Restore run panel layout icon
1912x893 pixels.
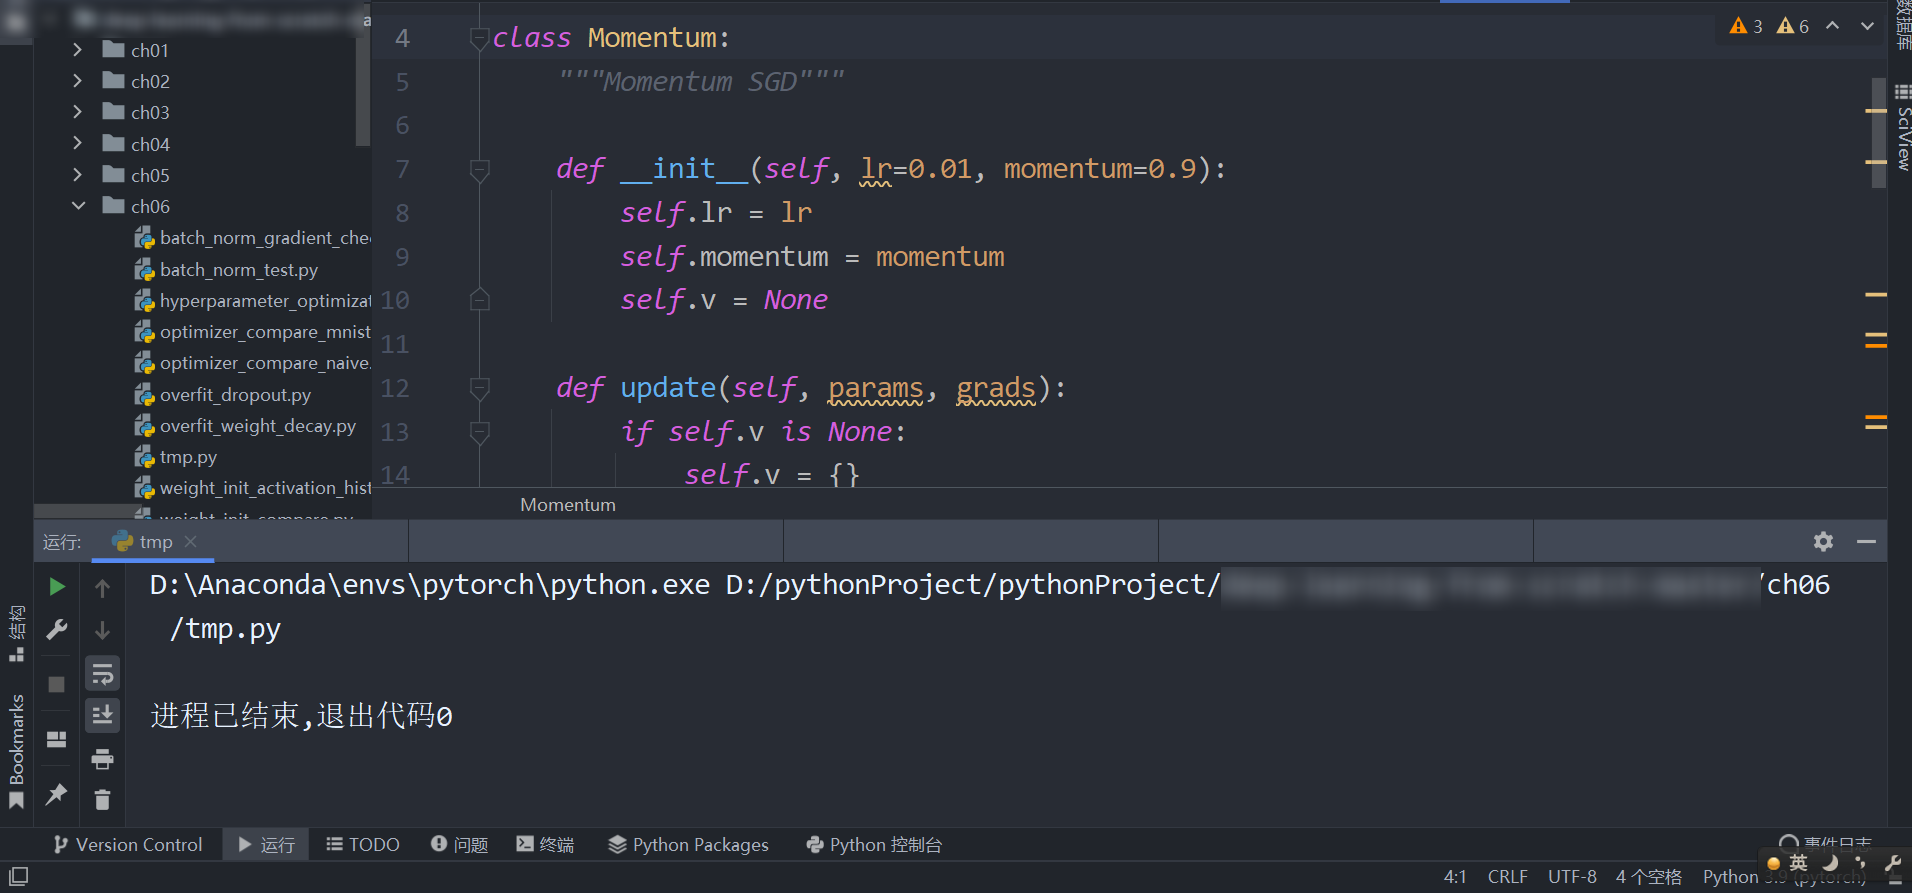tap(57, 739)
